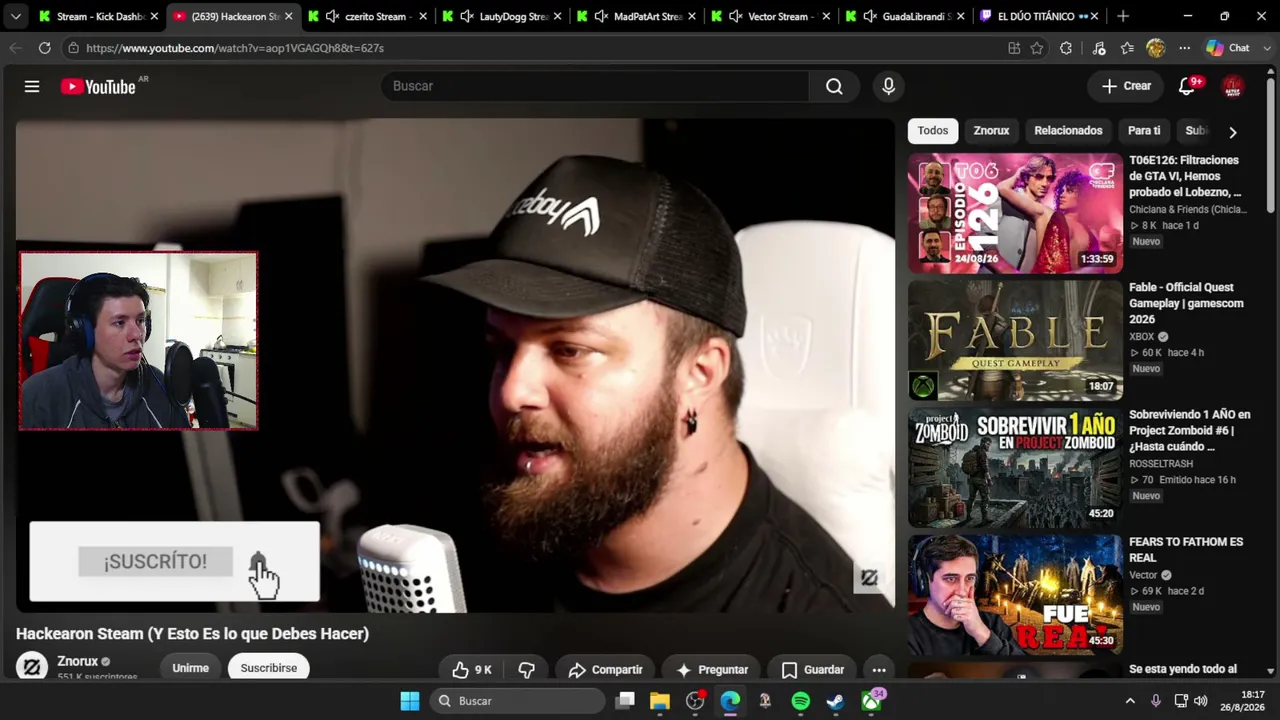Open the Project Zomboid video thumbnail
The width and height of the screenshot is (1280, 720).
pyautogui.click(x=1015, y=467)
